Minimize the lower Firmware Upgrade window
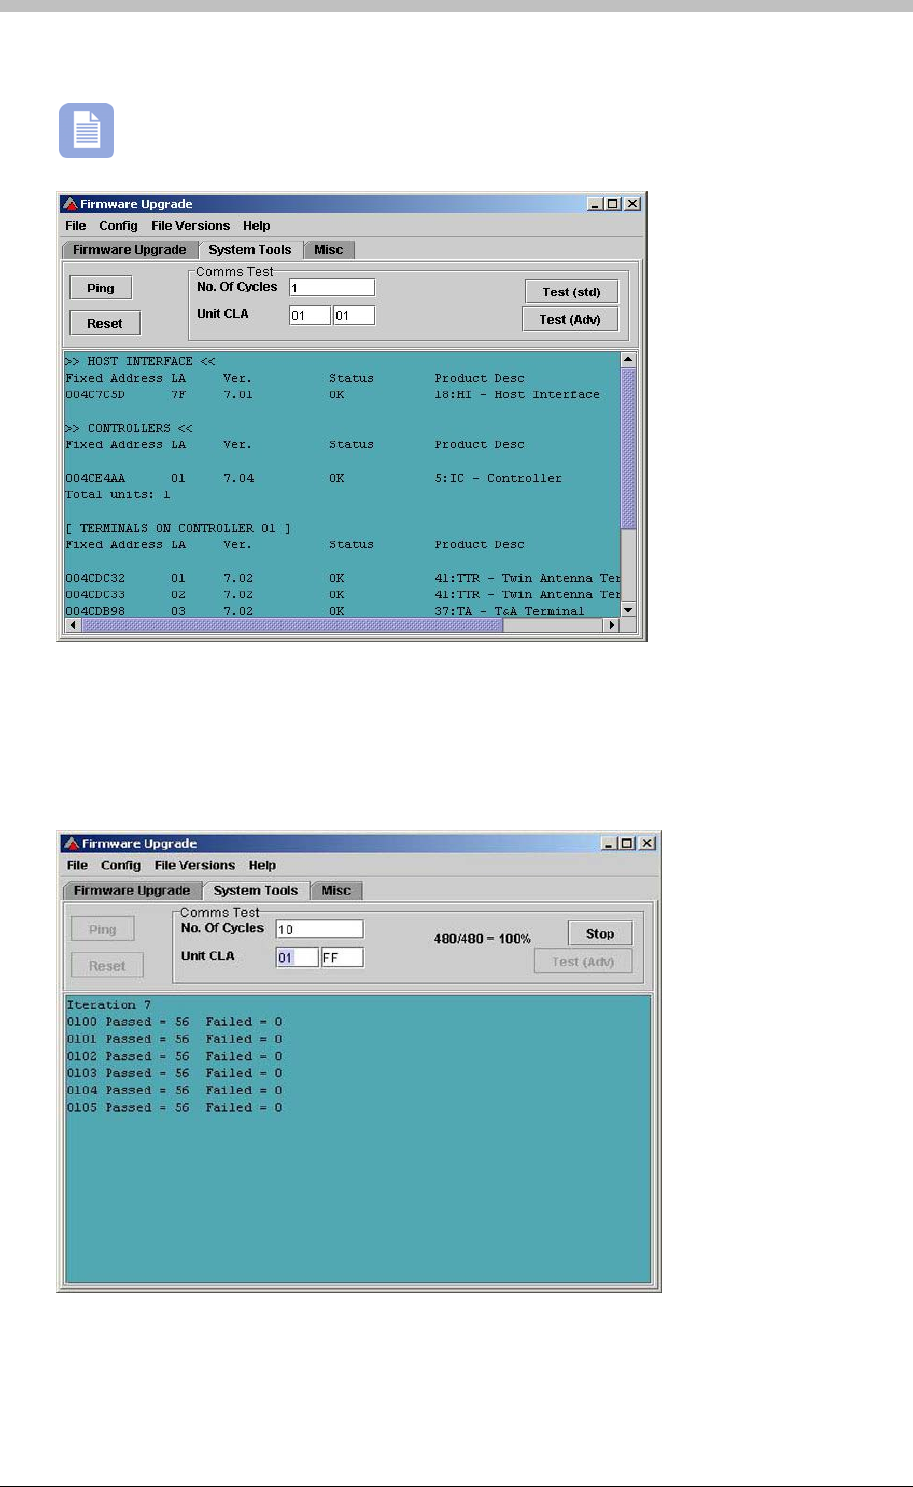Image resolution: width=913 pixels, height=1487 pixels. coord(610,844)
